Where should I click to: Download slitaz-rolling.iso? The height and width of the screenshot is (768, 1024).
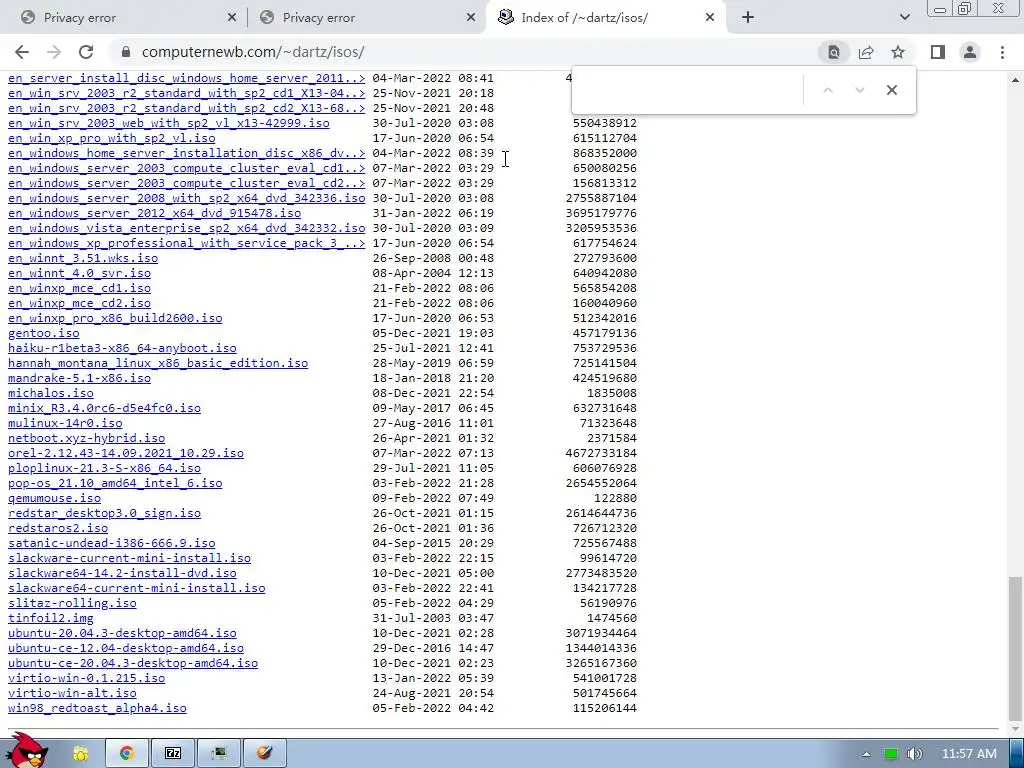[72, 603]
